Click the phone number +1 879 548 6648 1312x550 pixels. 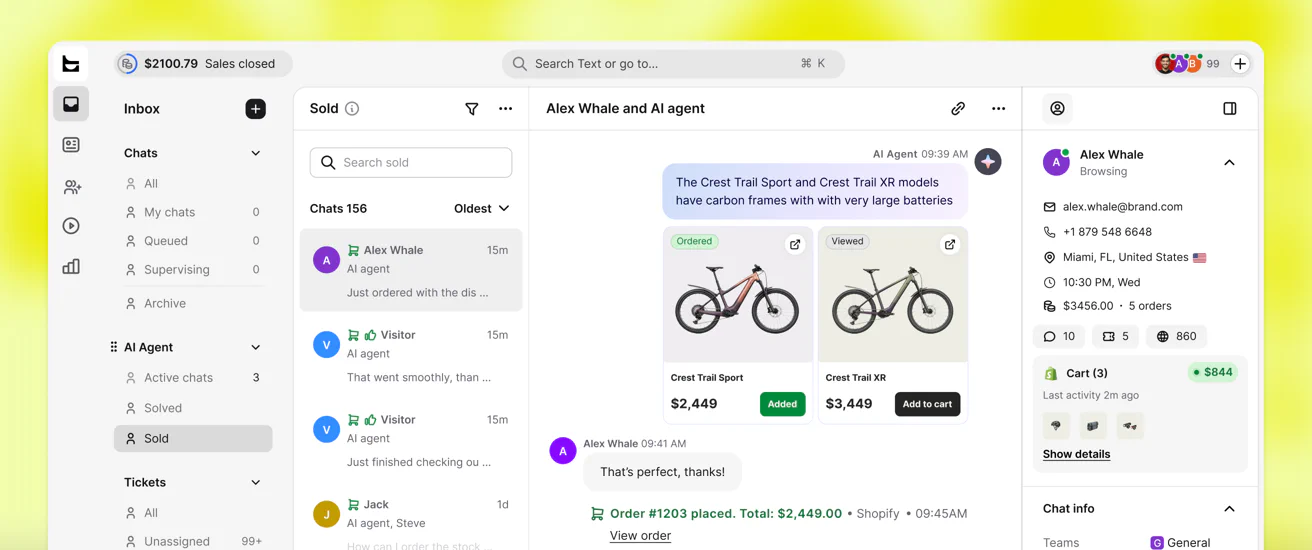[1107, 232]
